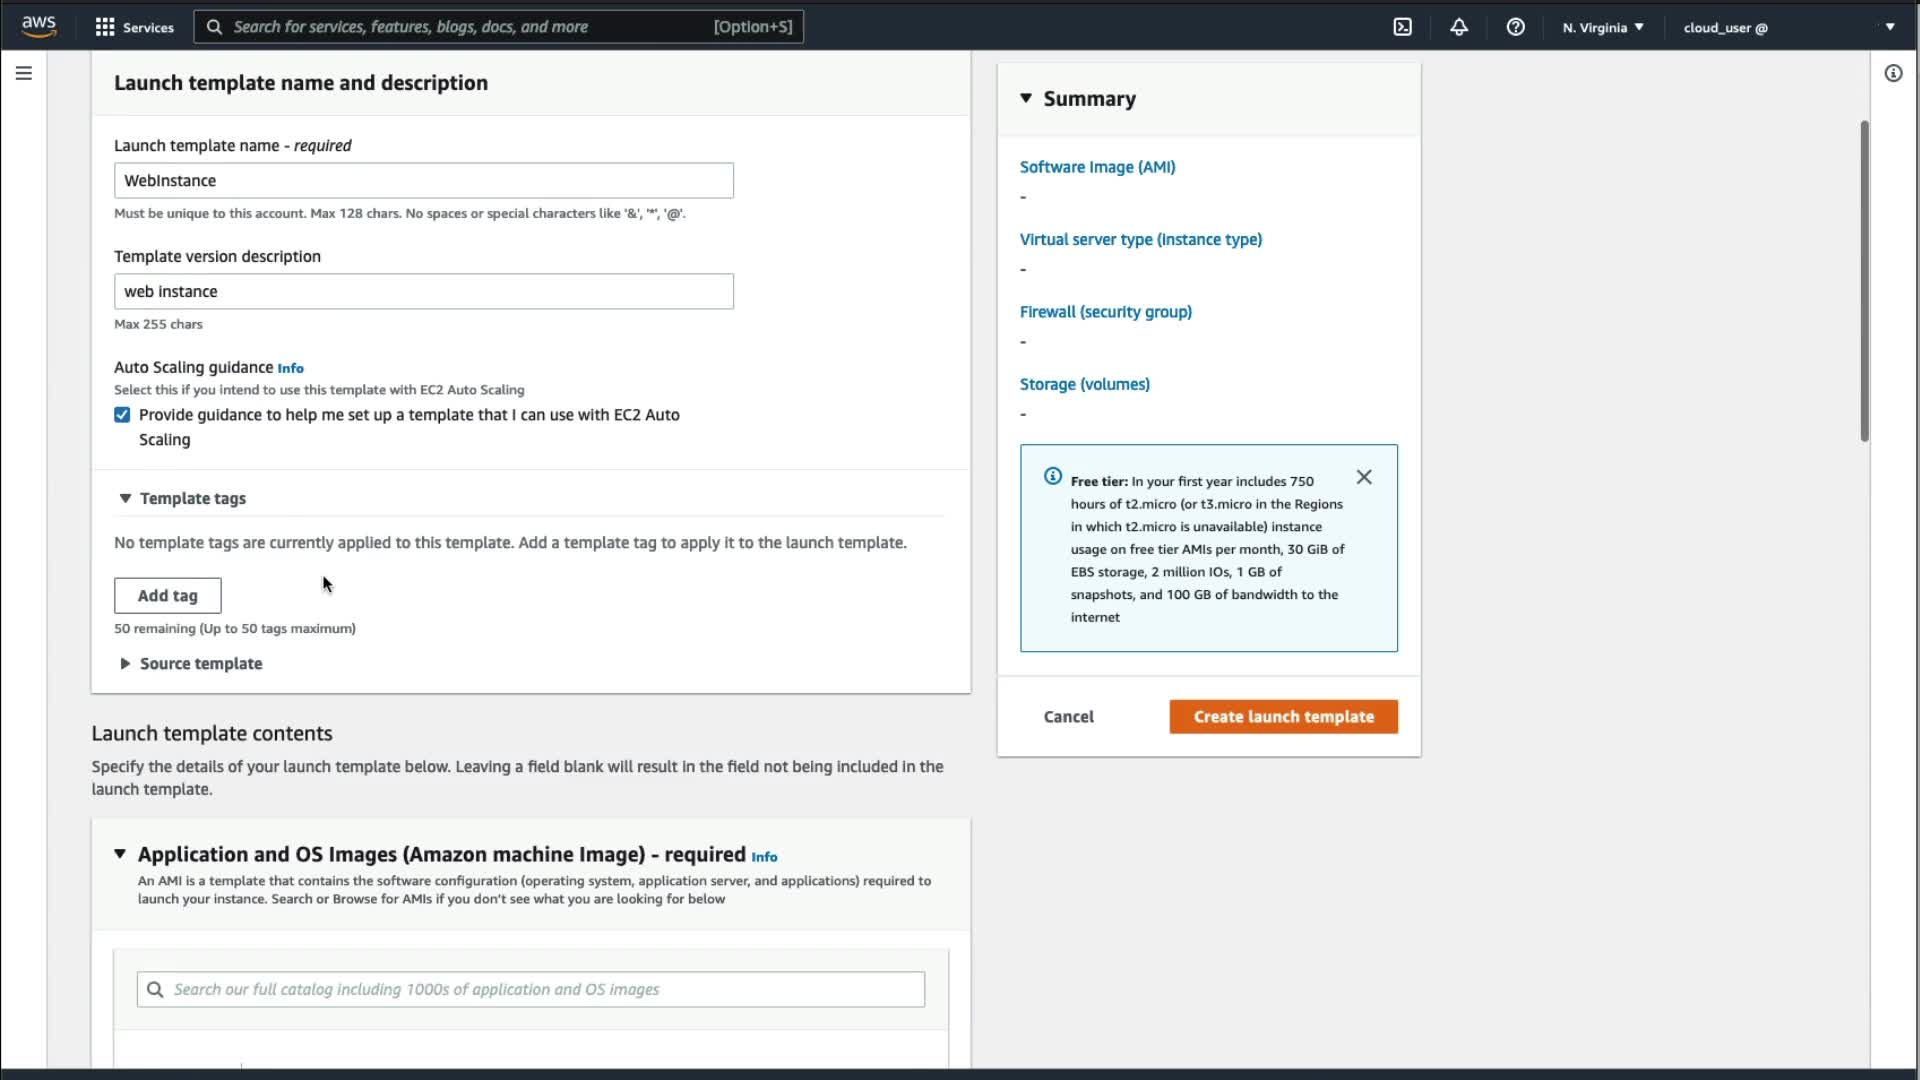This screenshot has height=1080, width=1920.
Task: Collapse Application and OS Images section
Action: [x=120, y=854]
